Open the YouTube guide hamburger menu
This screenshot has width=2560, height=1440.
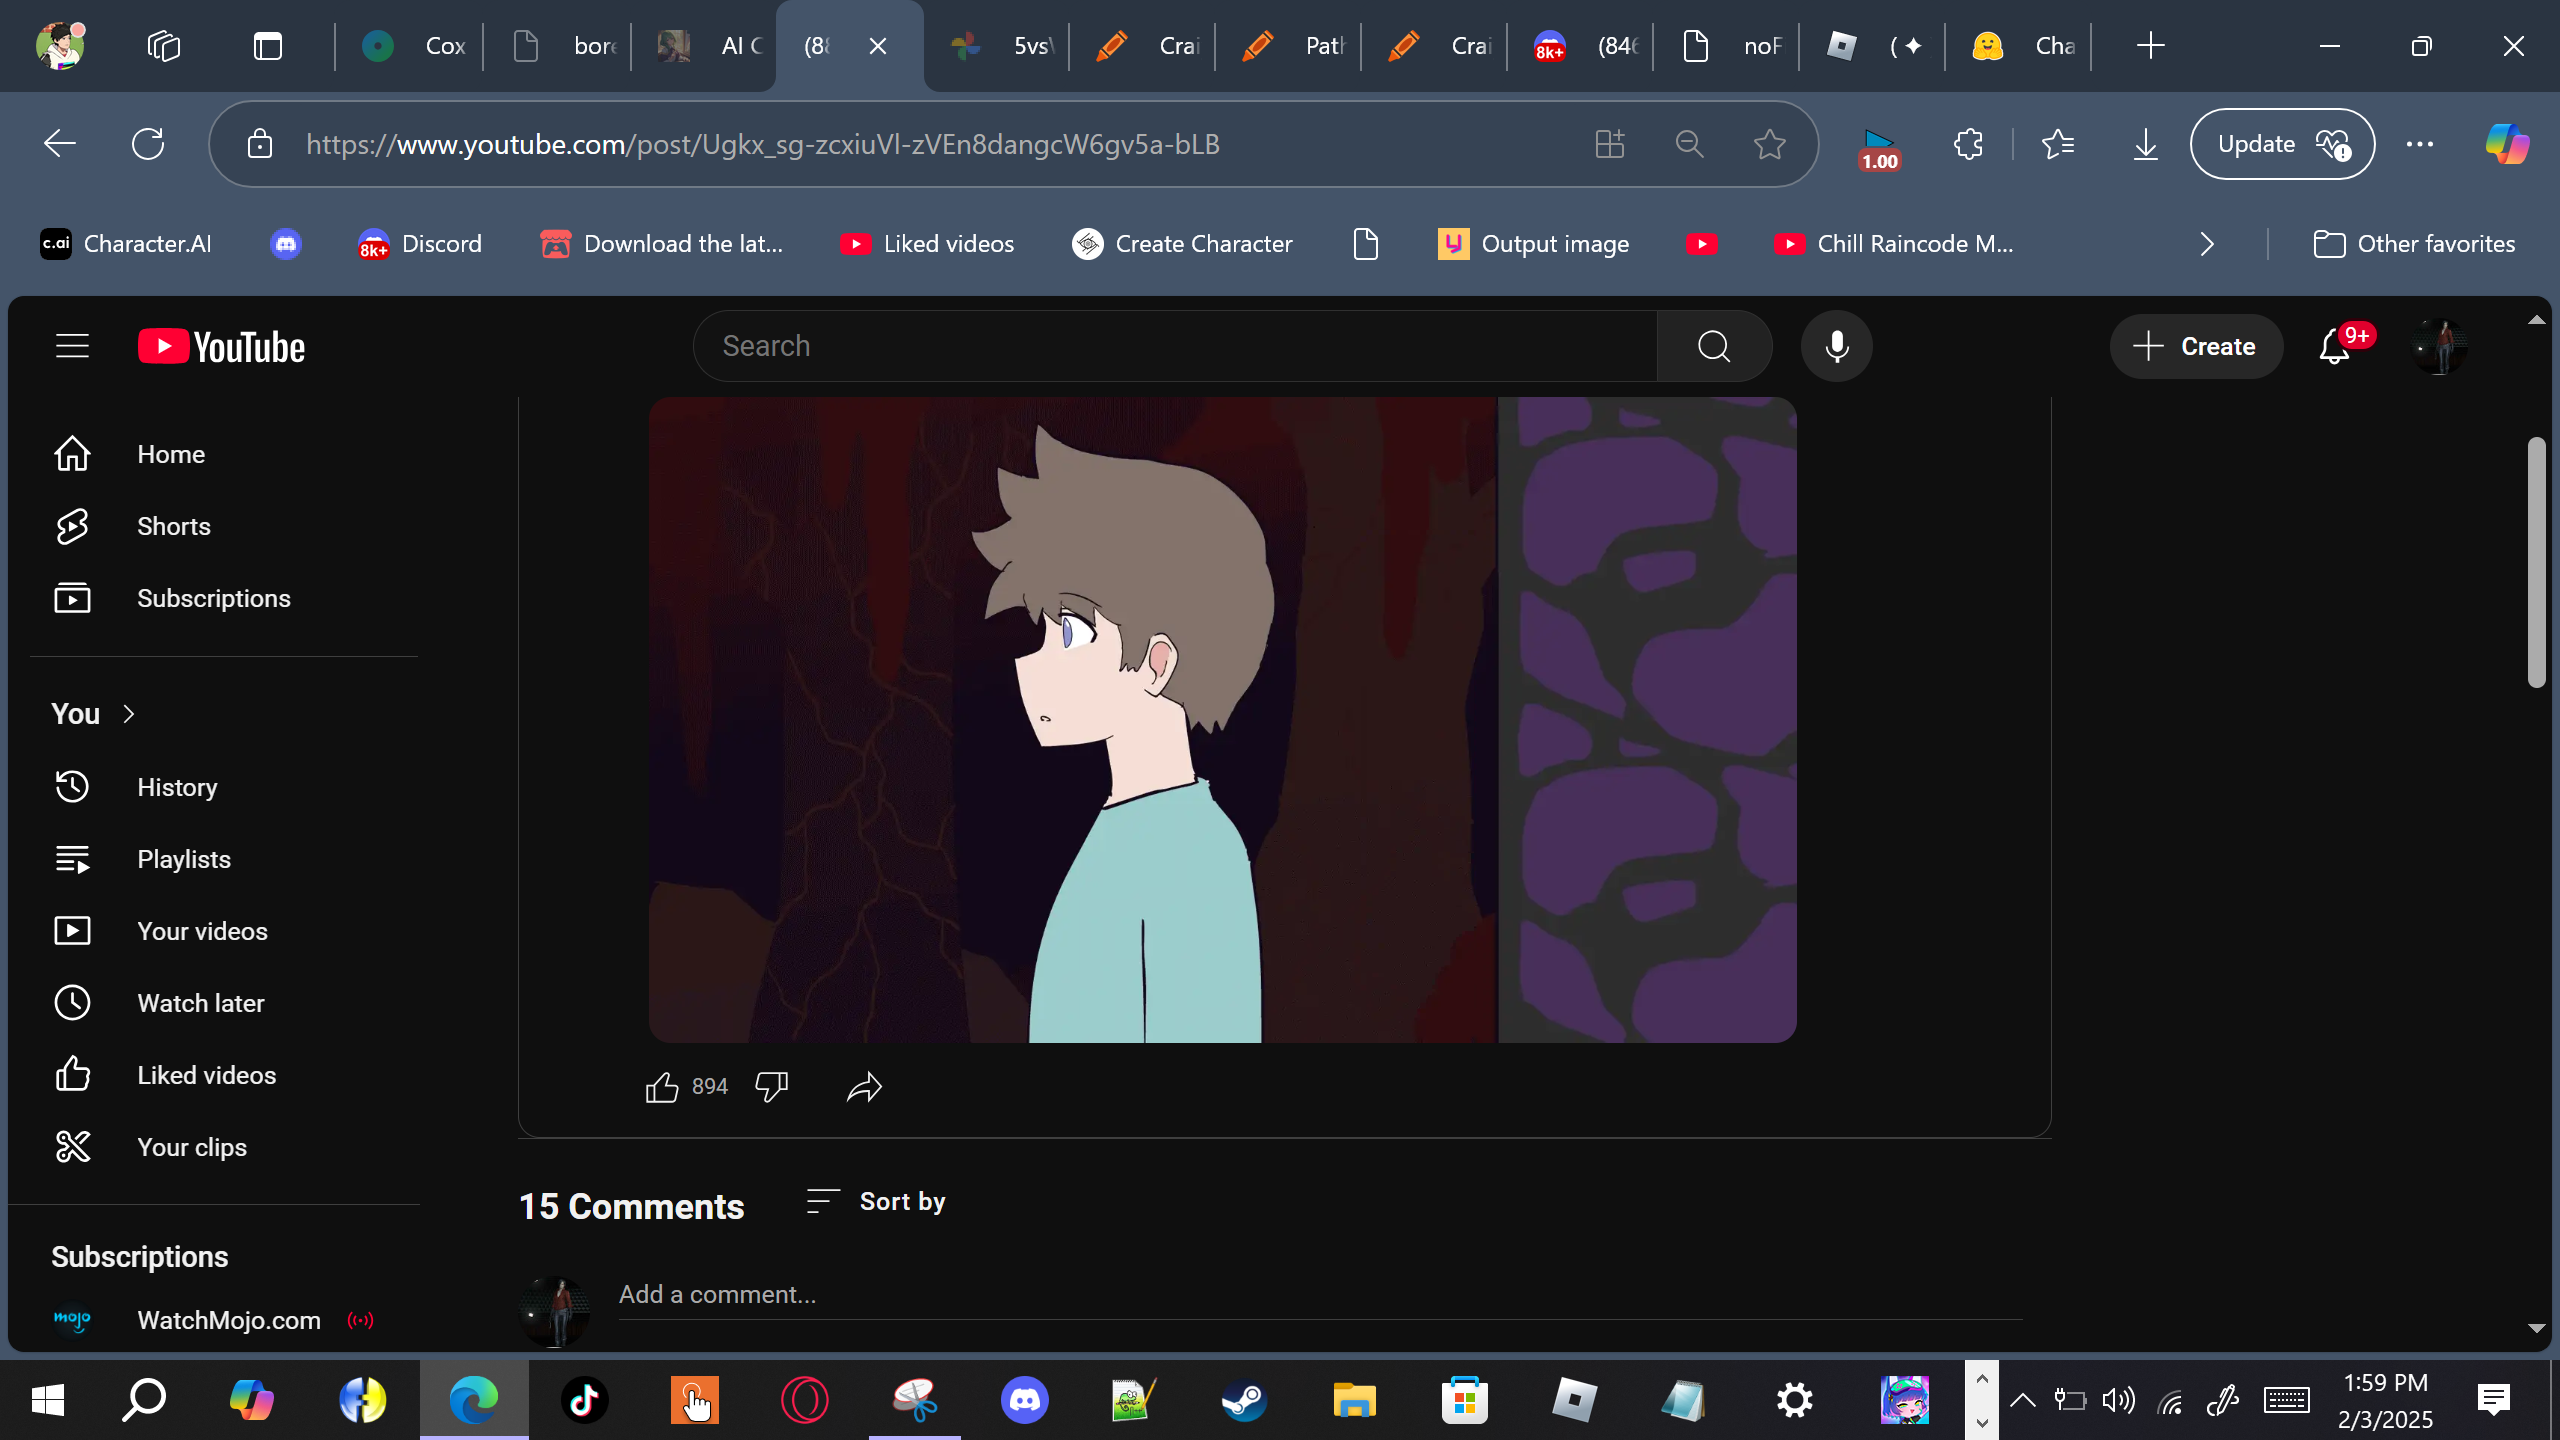(x=72, y=346)
